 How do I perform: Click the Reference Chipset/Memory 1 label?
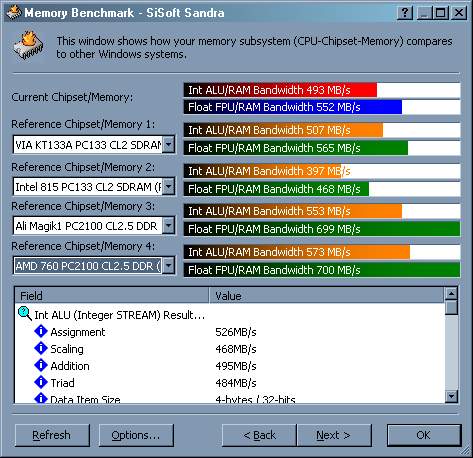tap(83, 124)
